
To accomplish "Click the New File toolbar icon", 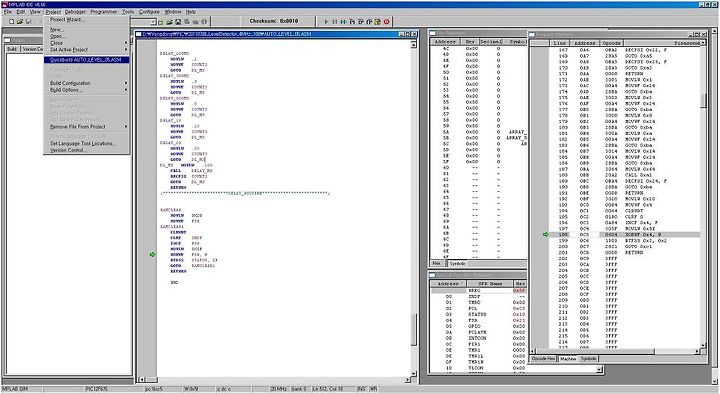I will [11, 22].
